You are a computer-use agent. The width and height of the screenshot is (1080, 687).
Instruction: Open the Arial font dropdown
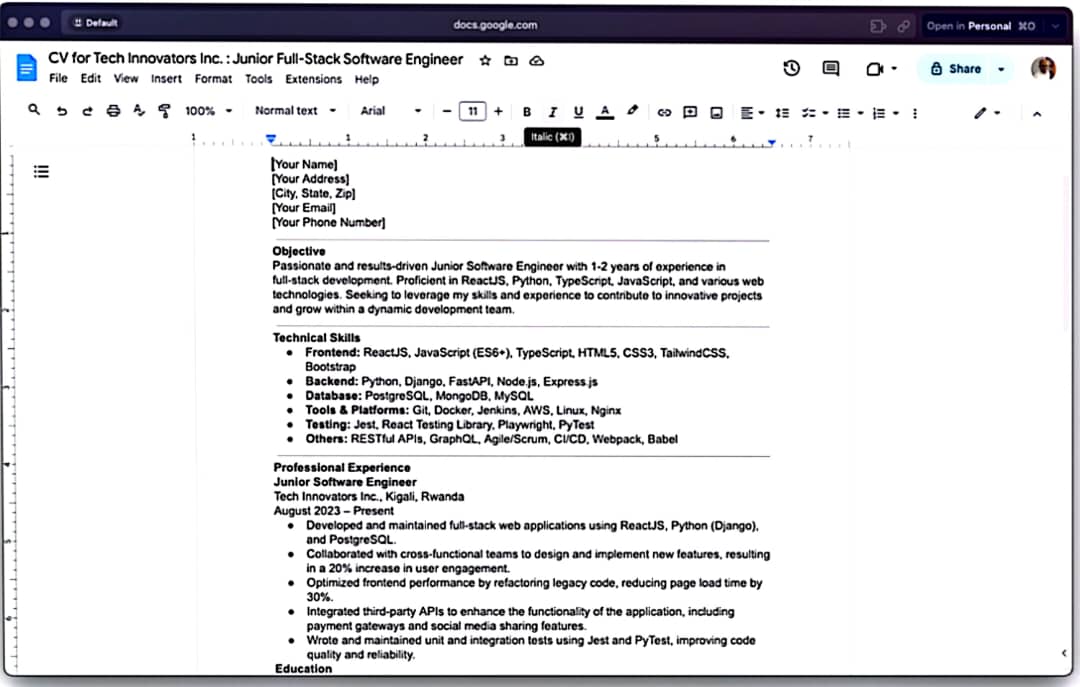click(391, 111)
